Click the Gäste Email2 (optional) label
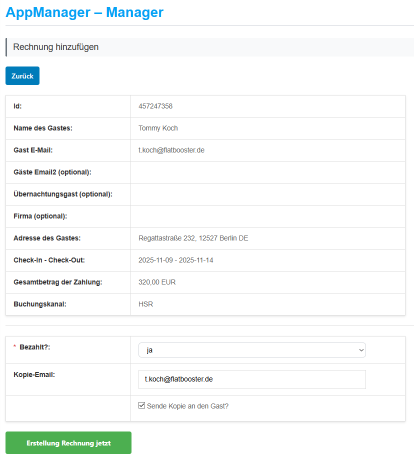414x460 pixels. 52,172
